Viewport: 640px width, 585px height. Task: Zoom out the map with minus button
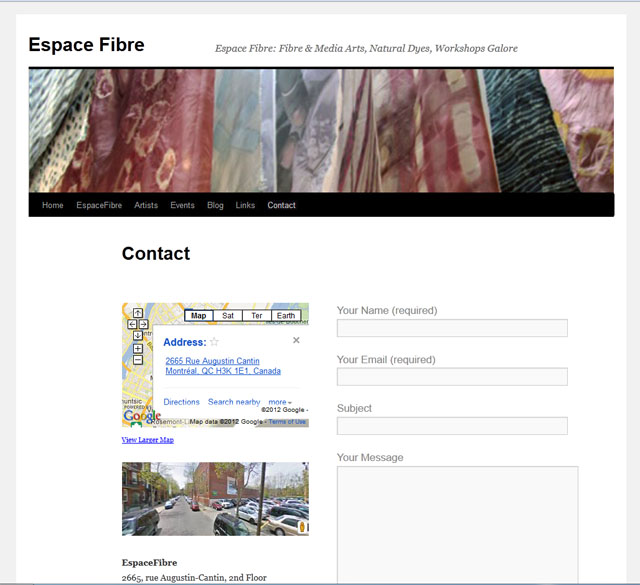[x=138, y=360]
